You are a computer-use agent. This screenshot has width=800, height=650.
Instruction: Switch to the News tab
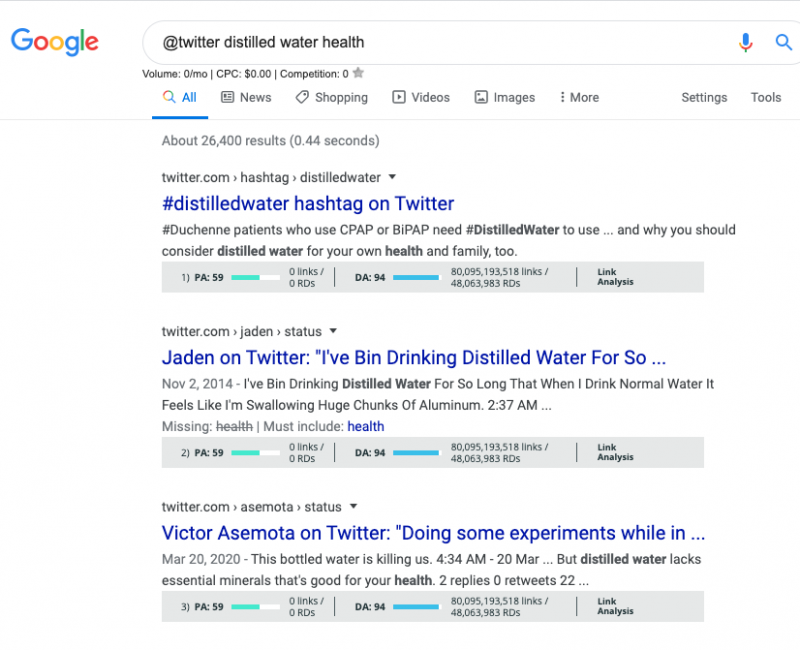tap(246, 97)
